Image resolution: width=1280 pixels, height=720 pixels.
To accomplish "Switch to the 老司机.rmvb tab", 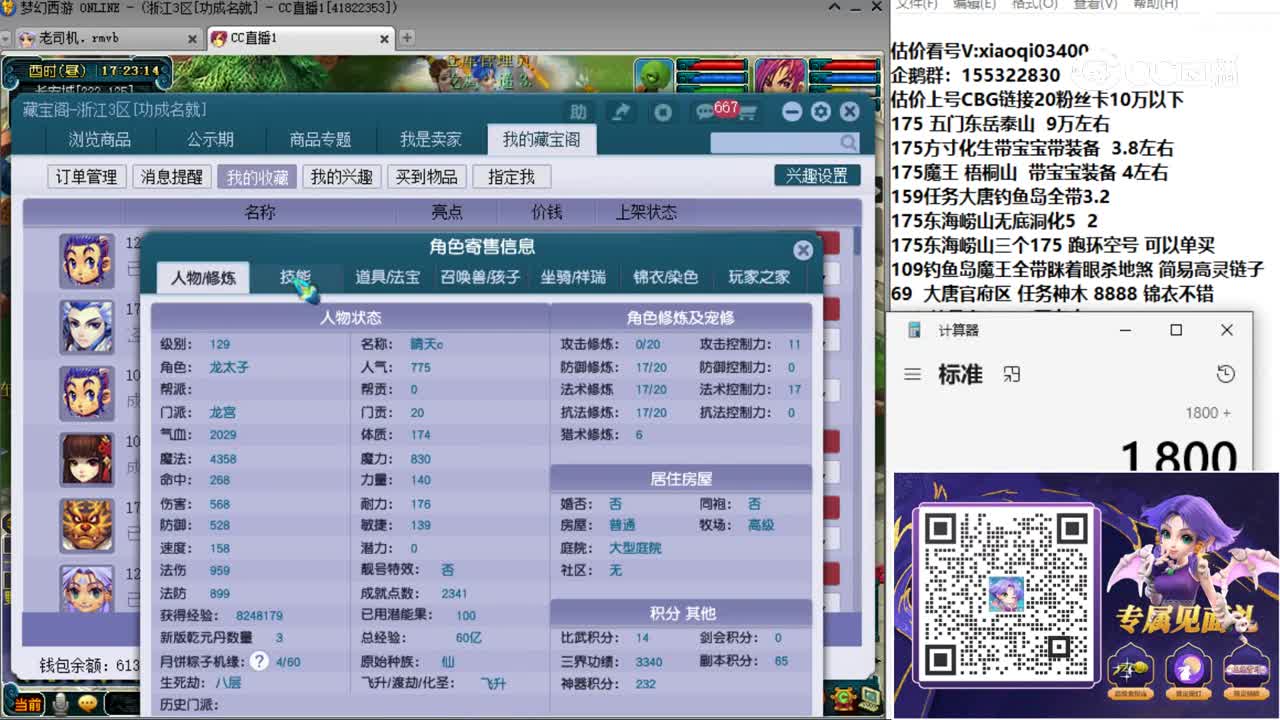I will click(108, 38).
